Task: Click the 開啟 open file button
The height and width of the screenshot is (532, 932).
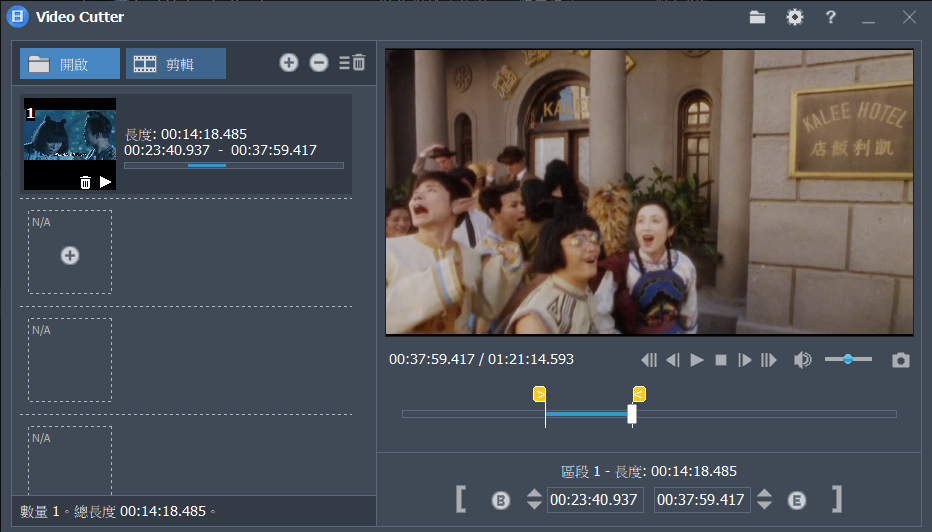Action: click(x=70, y=64)
